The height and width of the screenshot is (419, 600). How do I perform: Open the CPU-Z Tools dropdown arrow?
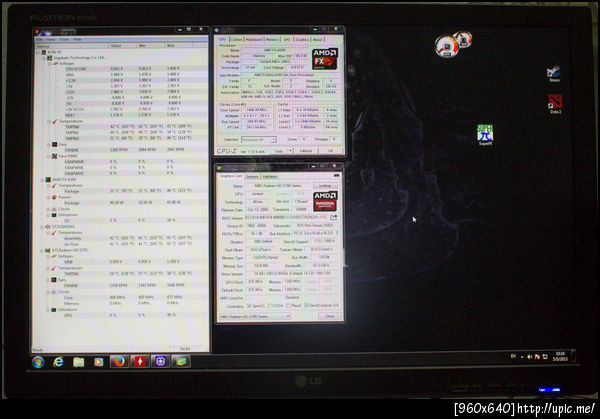click(290, 151)
